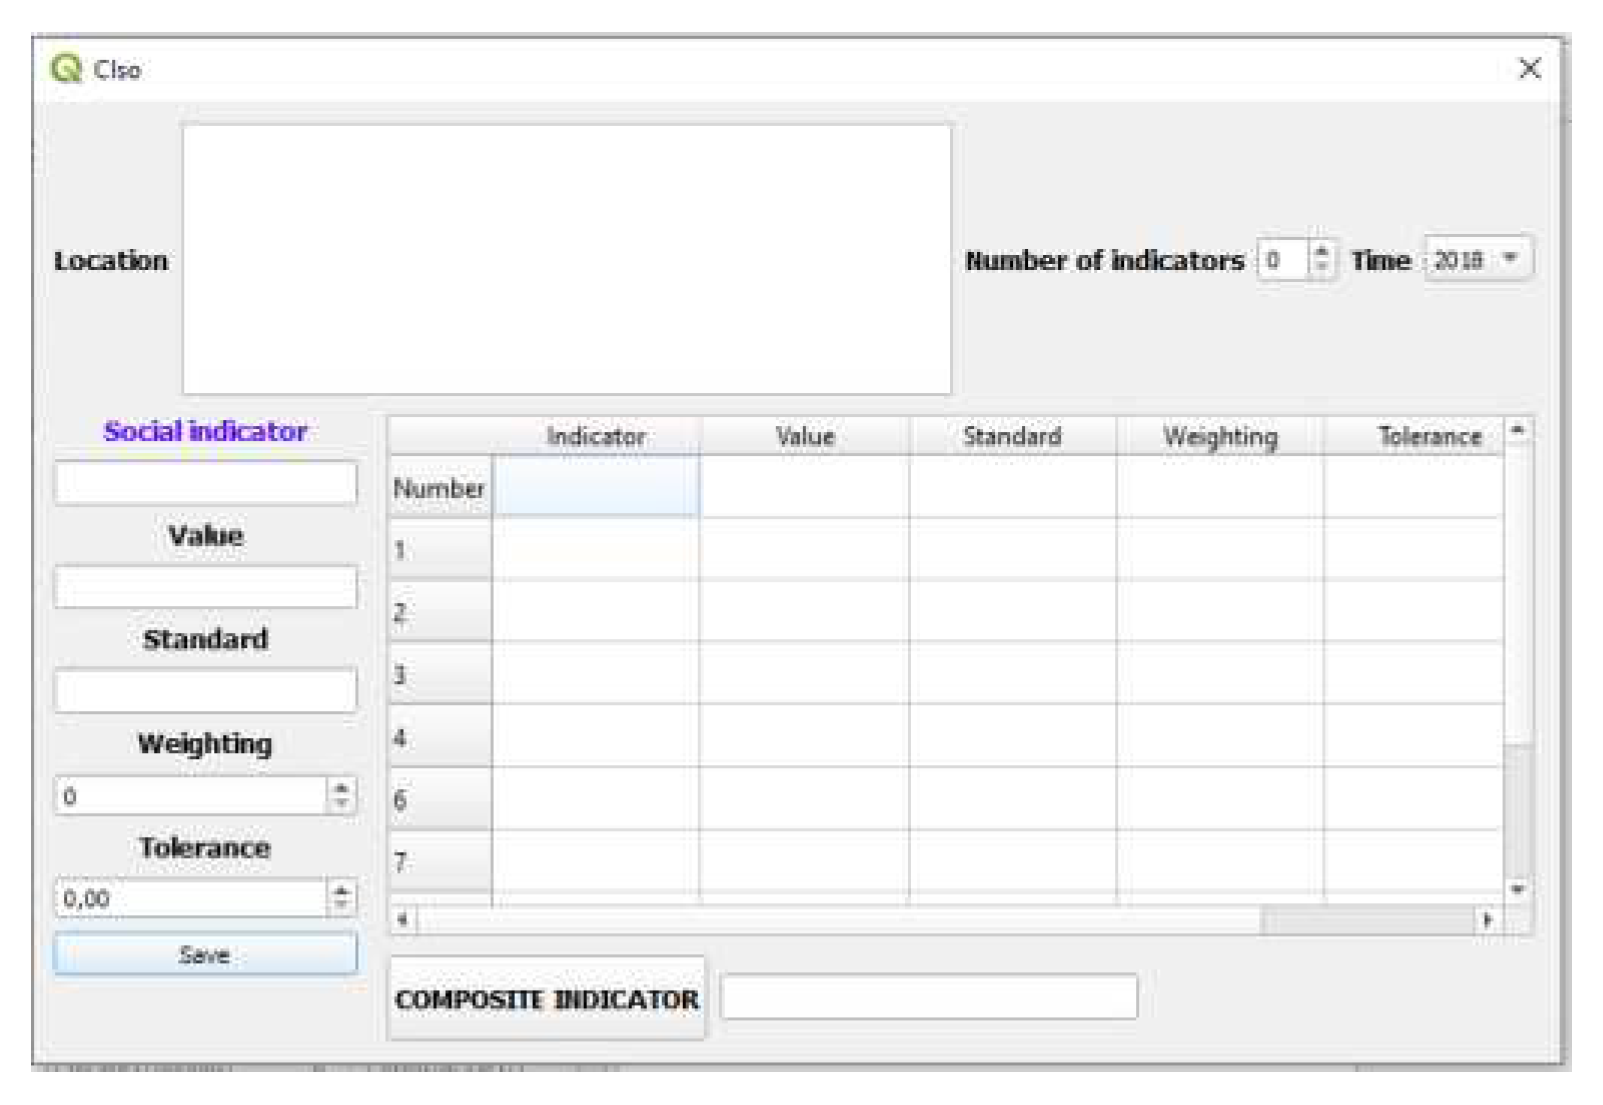Screen dimensions: 1603x1105
Task: Decrease the Tolerance spinner value
Action: tap(341, 906)
